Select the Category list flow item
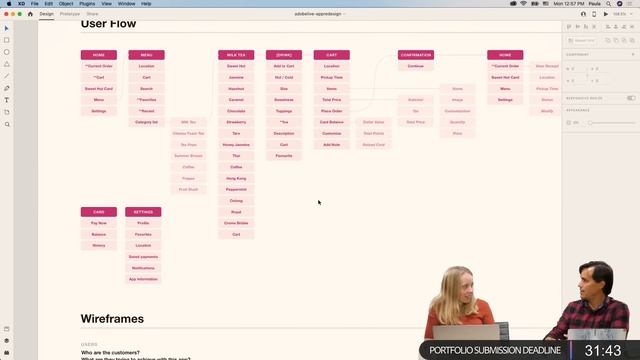This screenshot has width=640, height=360. (x=146, y=122)
